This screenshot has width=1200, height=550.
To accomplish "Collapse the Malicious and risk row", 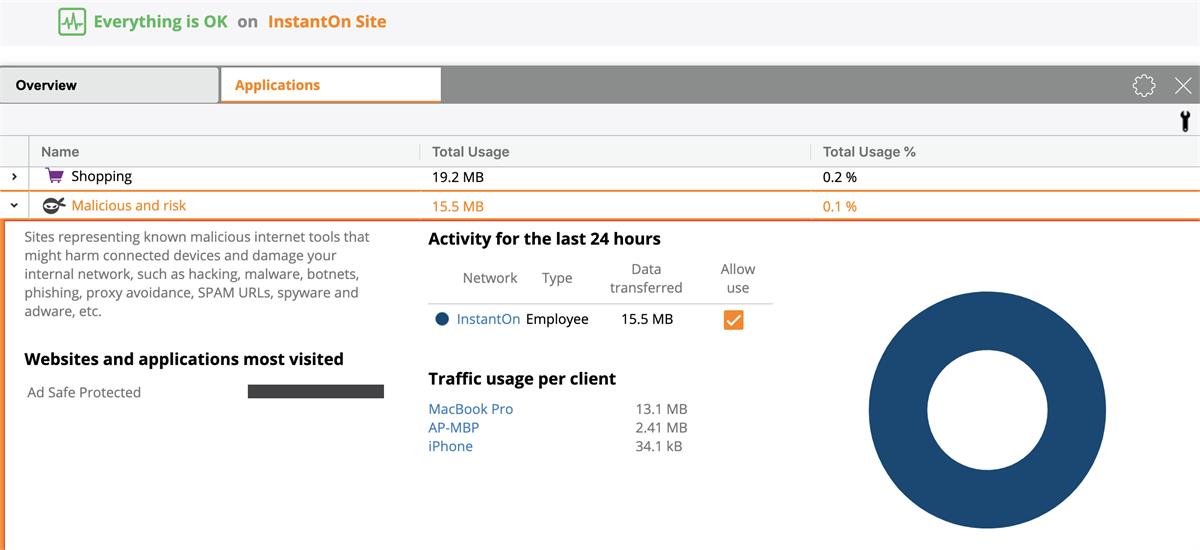I will tap(14, 205).
